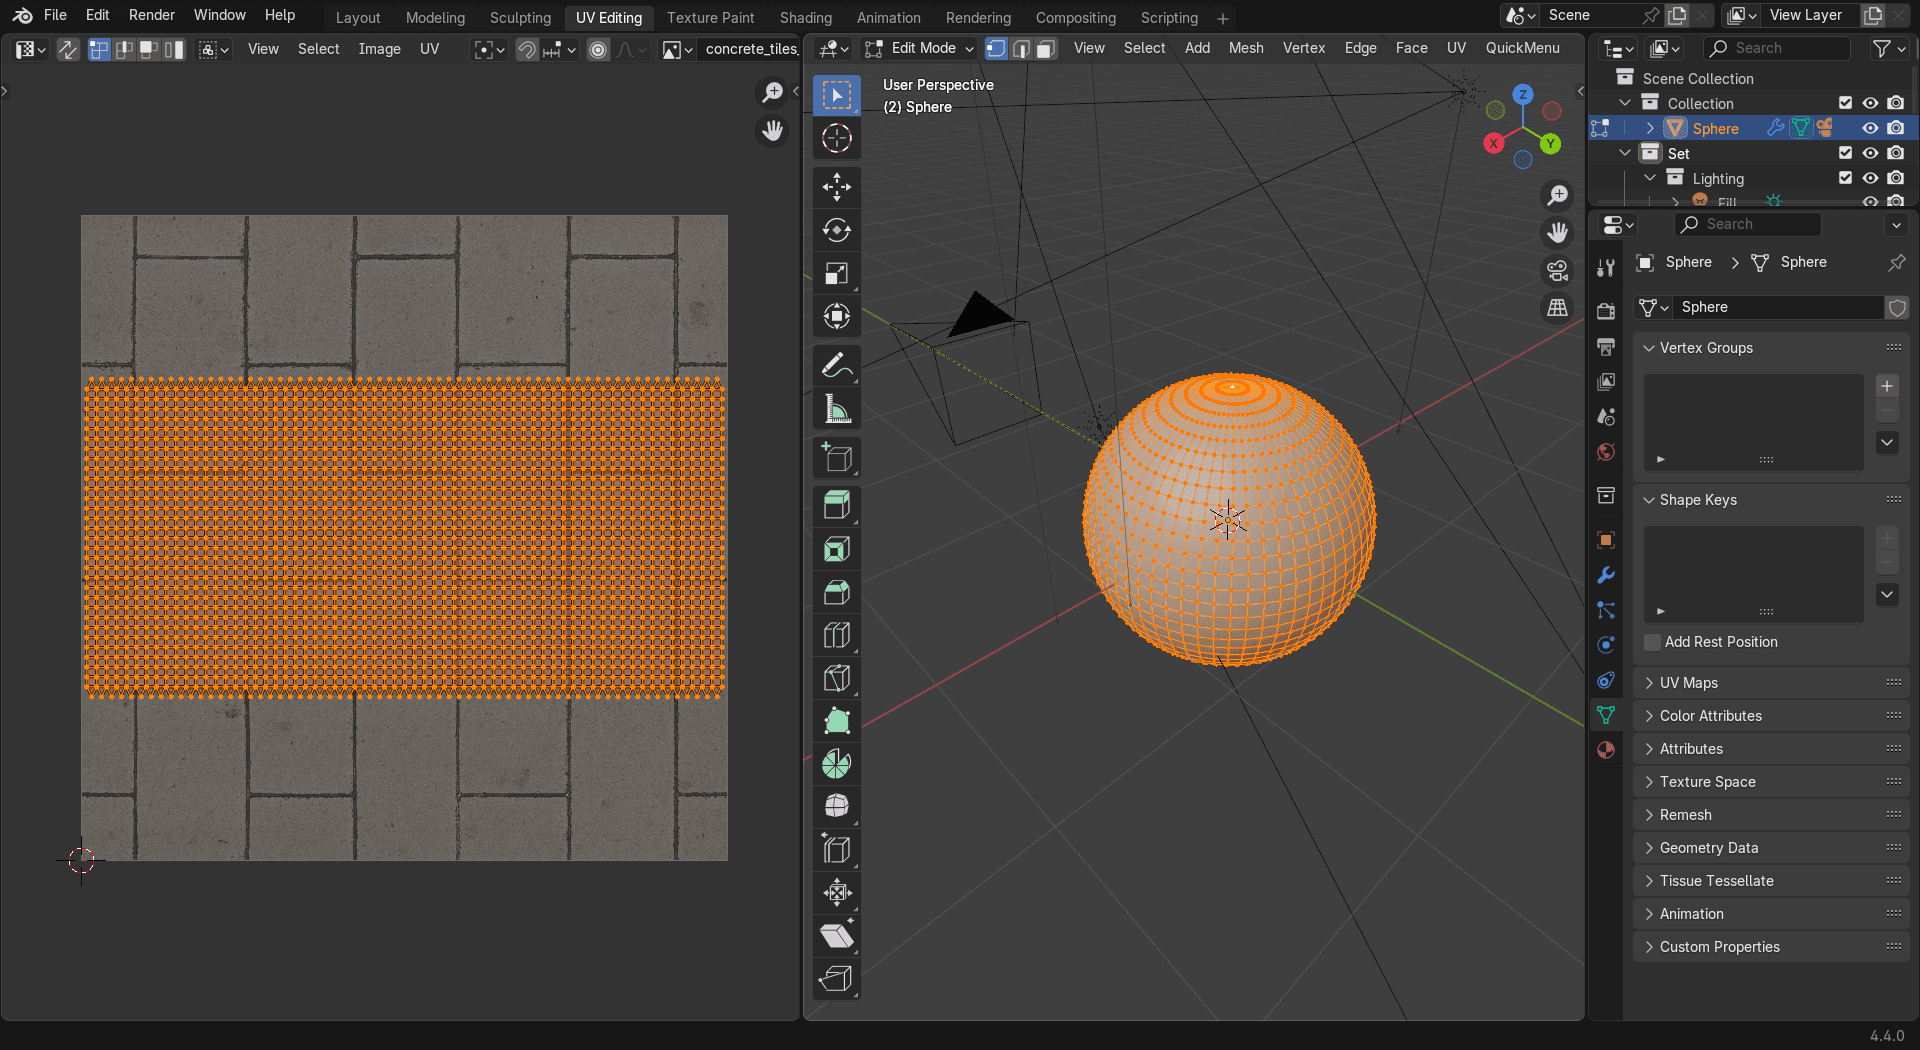Open the Material properties tab
This screenshot has width=1920, height=1050.
[x=1606, y=750]
